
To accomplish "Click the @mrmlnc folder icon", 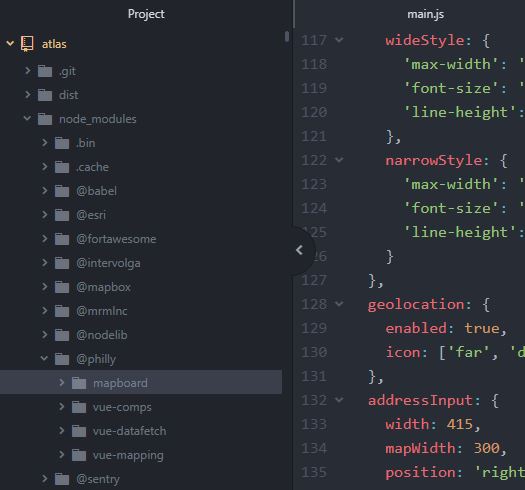I will point(62,311).
